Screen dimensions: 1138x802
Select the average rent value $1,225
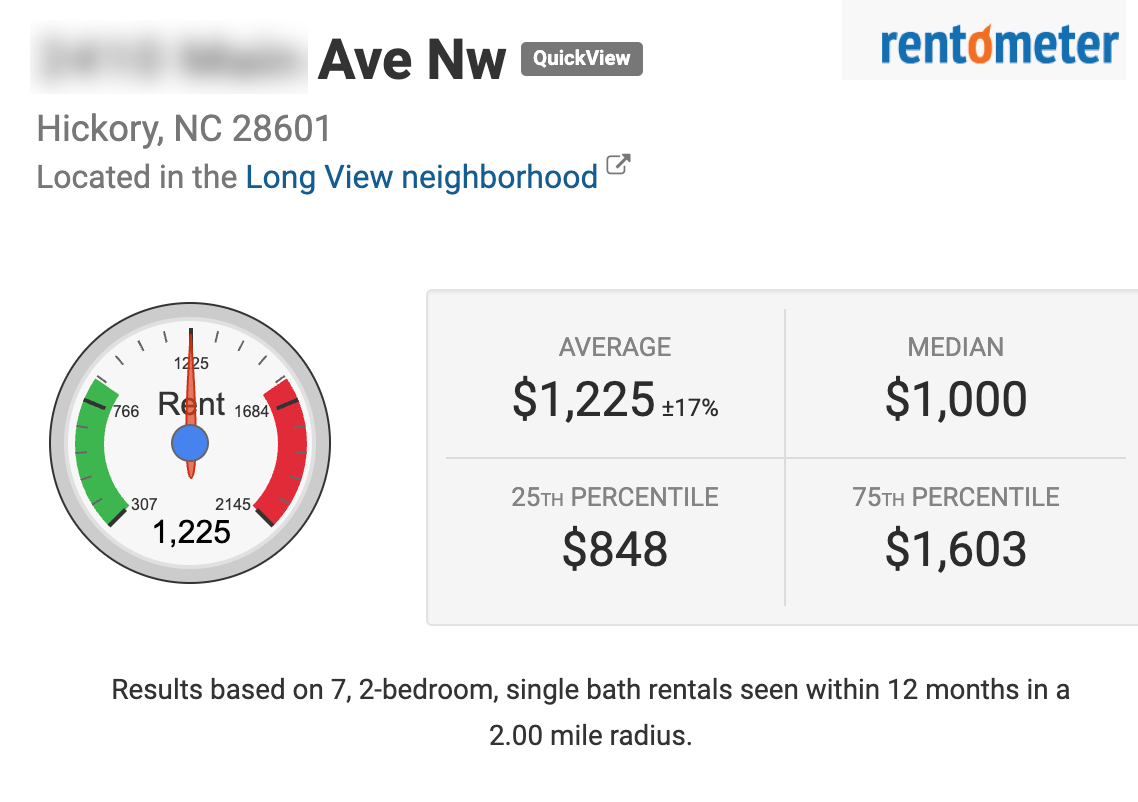coord(583,400)
